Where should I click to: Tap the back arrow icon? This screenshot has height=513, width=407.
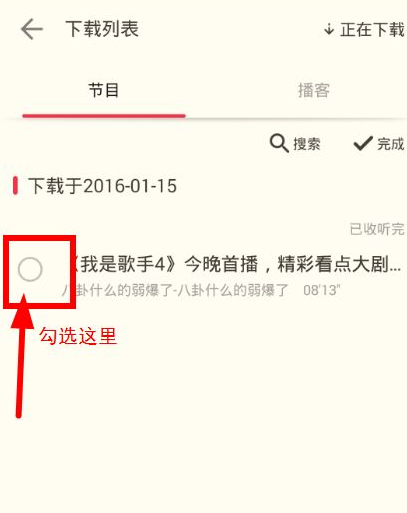[32, 29]
